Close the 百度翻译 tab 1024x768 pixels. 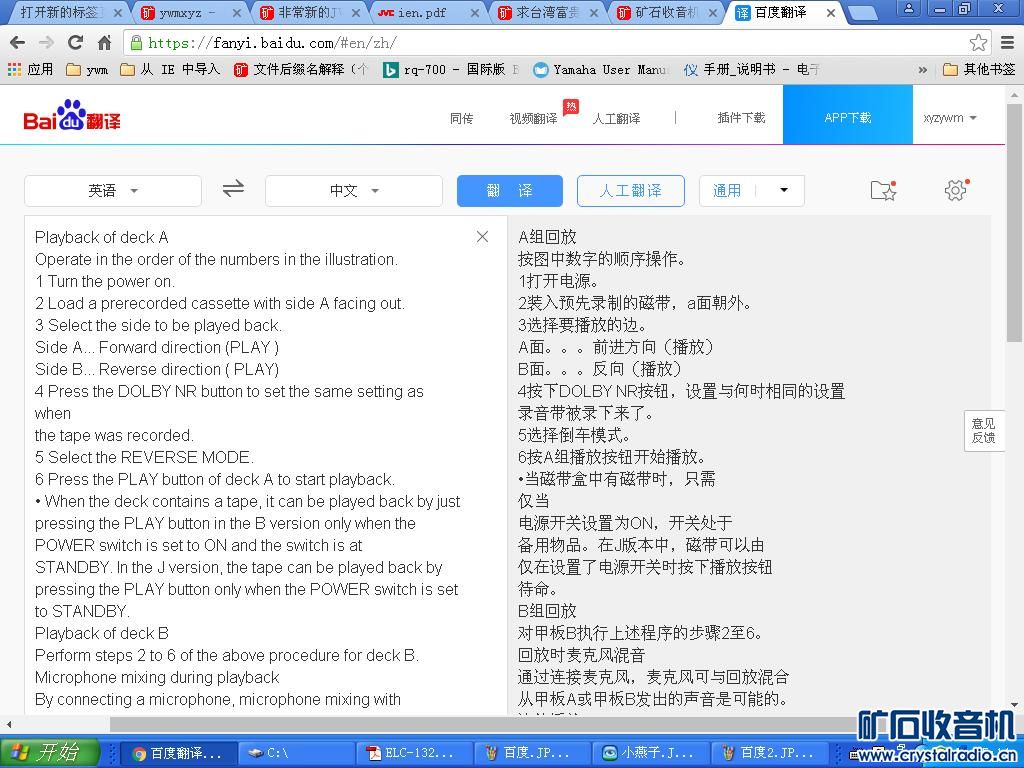point(831,12)
